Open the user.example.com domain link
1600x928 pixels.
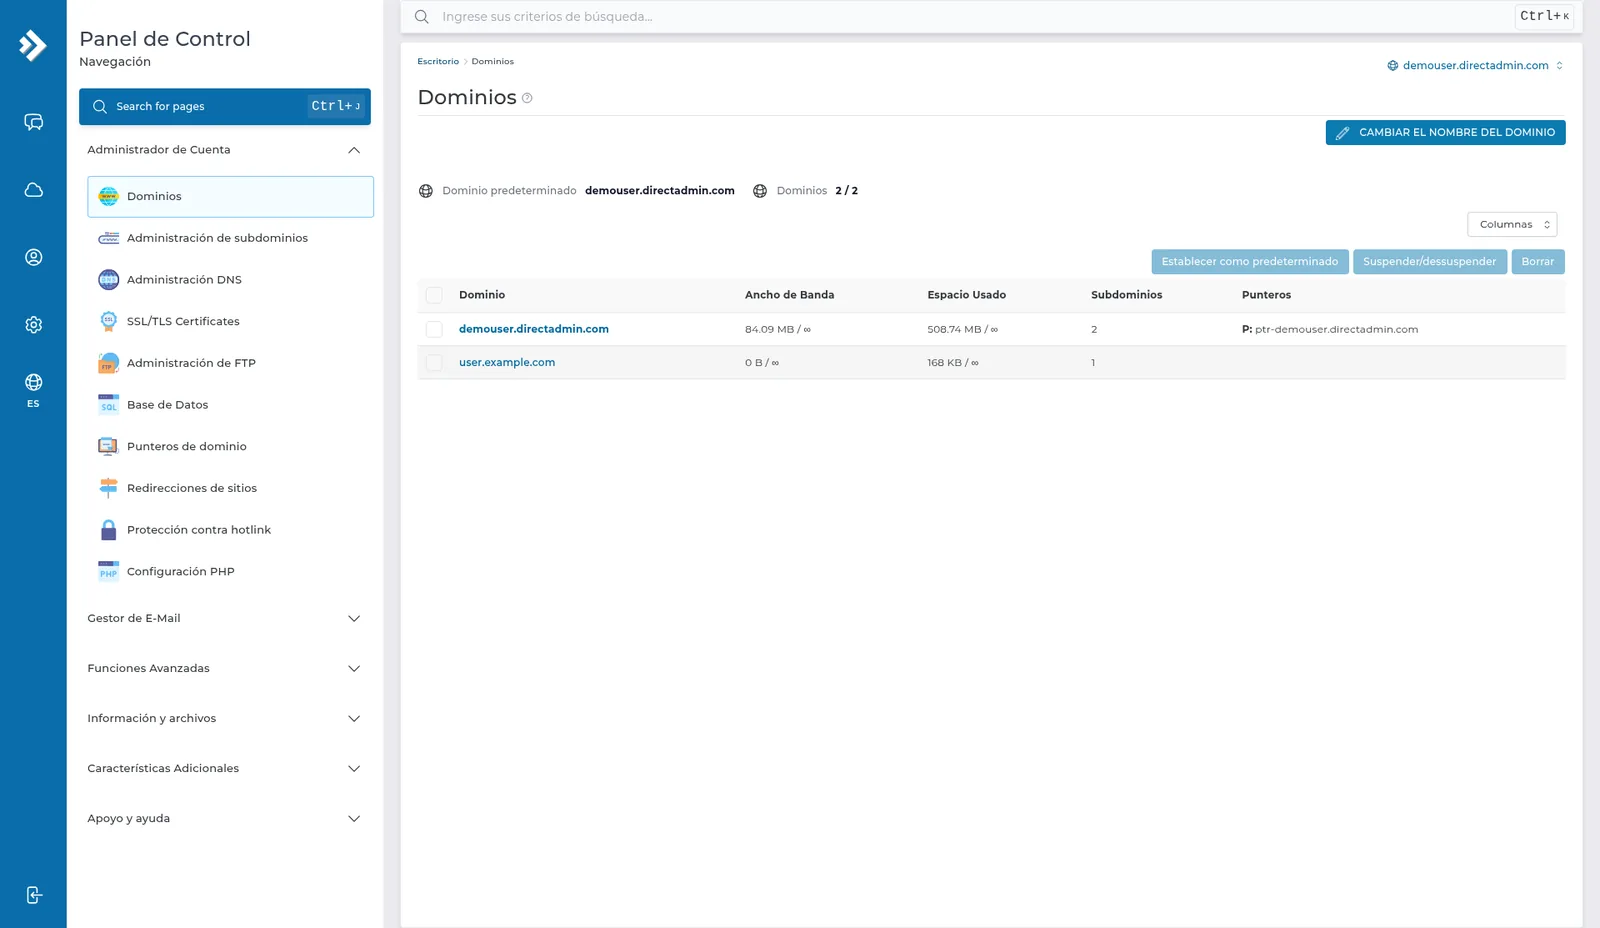tap(507, 363)
